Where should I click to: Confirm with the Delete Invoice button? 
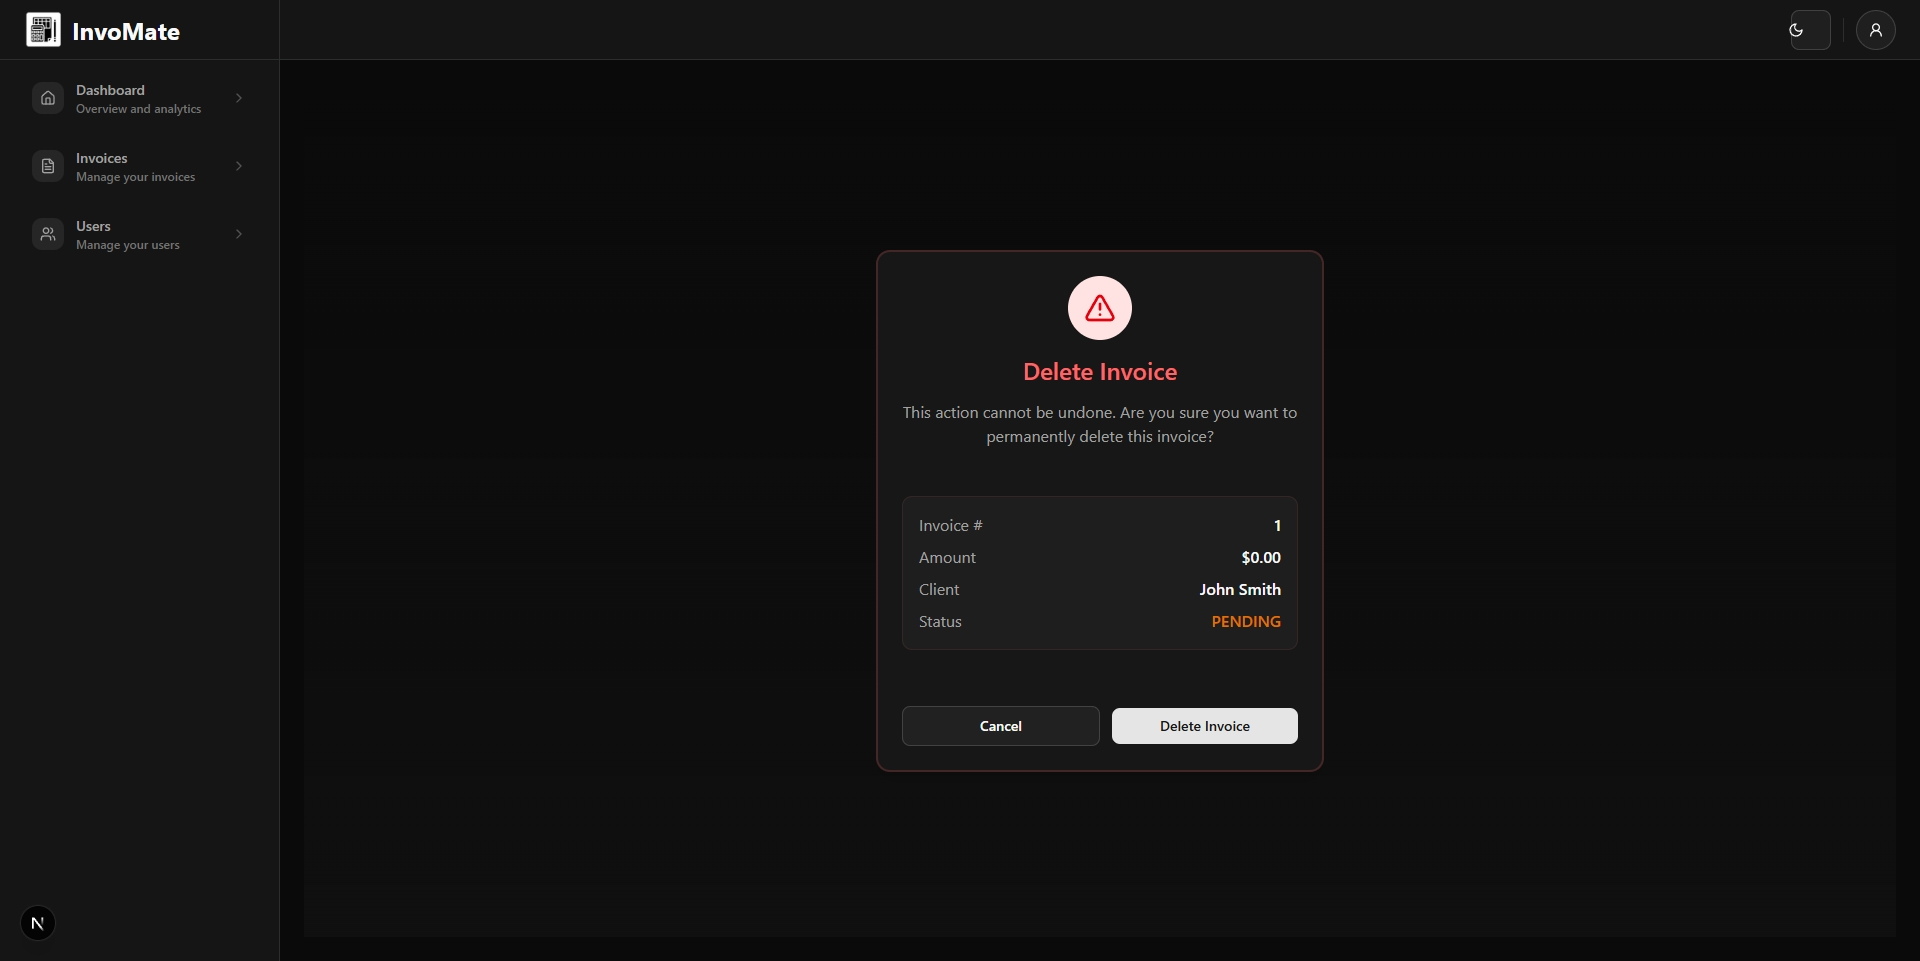tap(1204, 726)
